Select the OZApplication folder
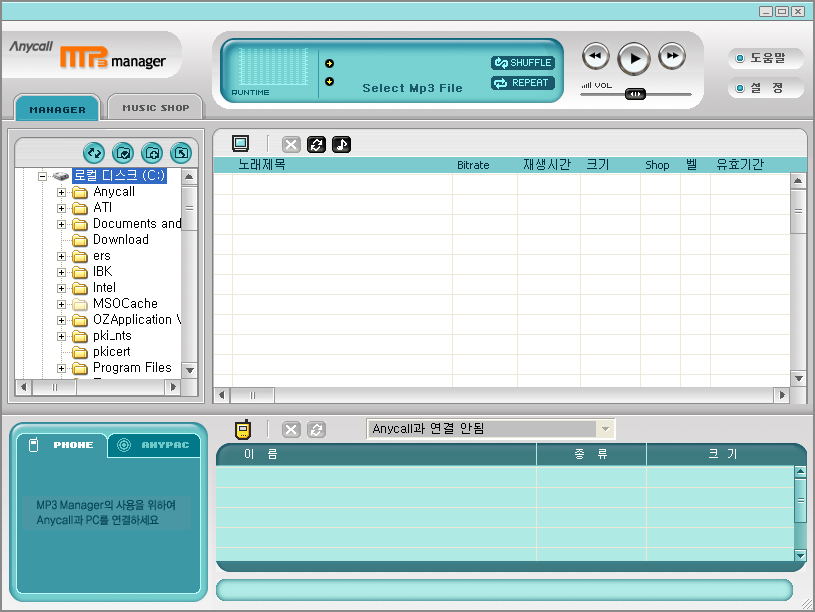The width and height of the screenshot is (815, 612). pyautogui.click(x=137, y=320)
